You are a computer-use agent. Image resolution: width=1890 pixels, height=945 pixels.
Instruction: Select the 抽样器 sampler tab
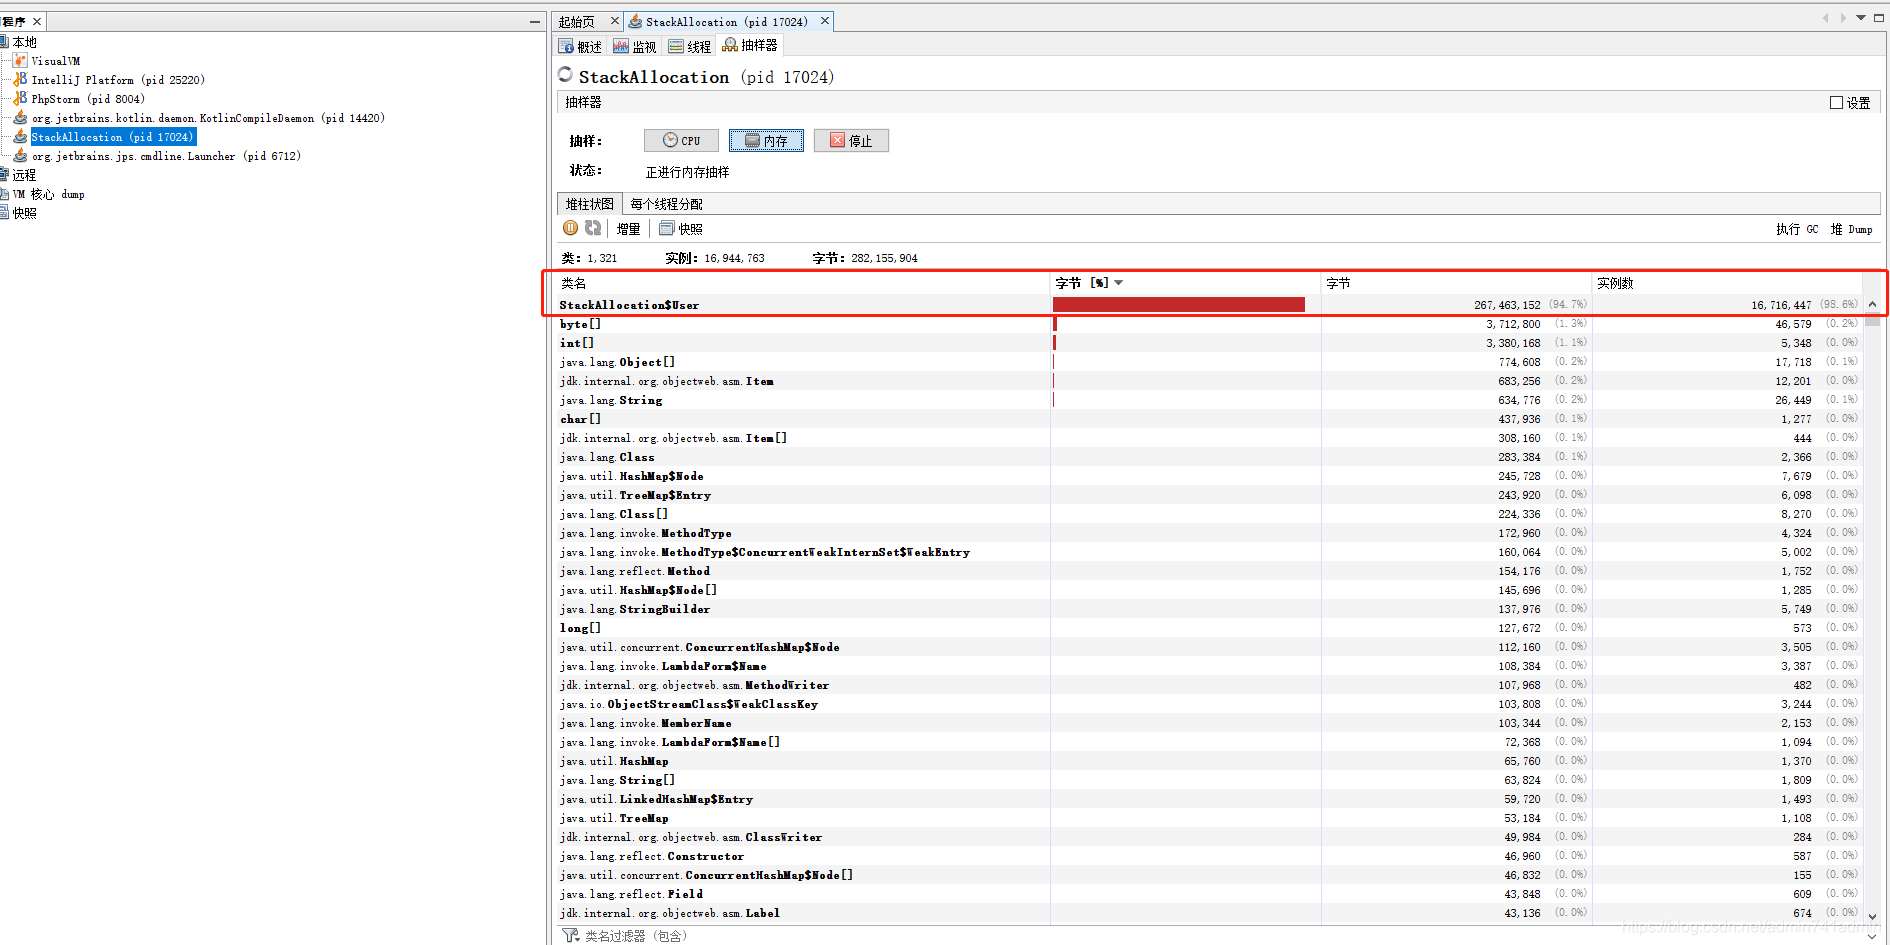(750, 45)
